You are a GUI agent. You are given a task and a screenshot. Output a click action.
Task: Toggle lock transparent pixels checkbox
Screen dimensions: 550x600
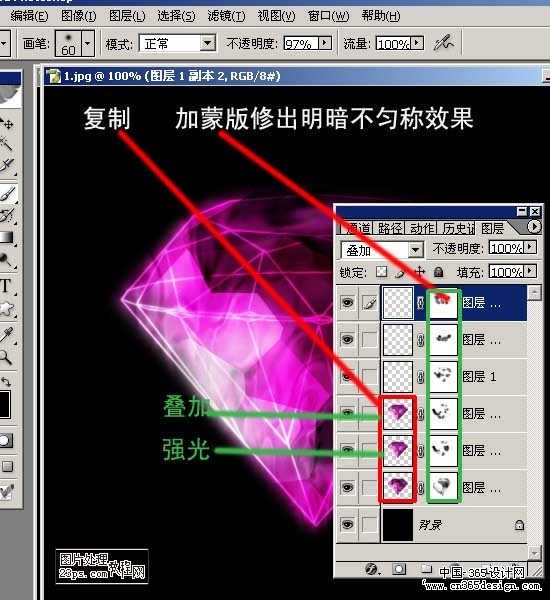coord(381,272)
